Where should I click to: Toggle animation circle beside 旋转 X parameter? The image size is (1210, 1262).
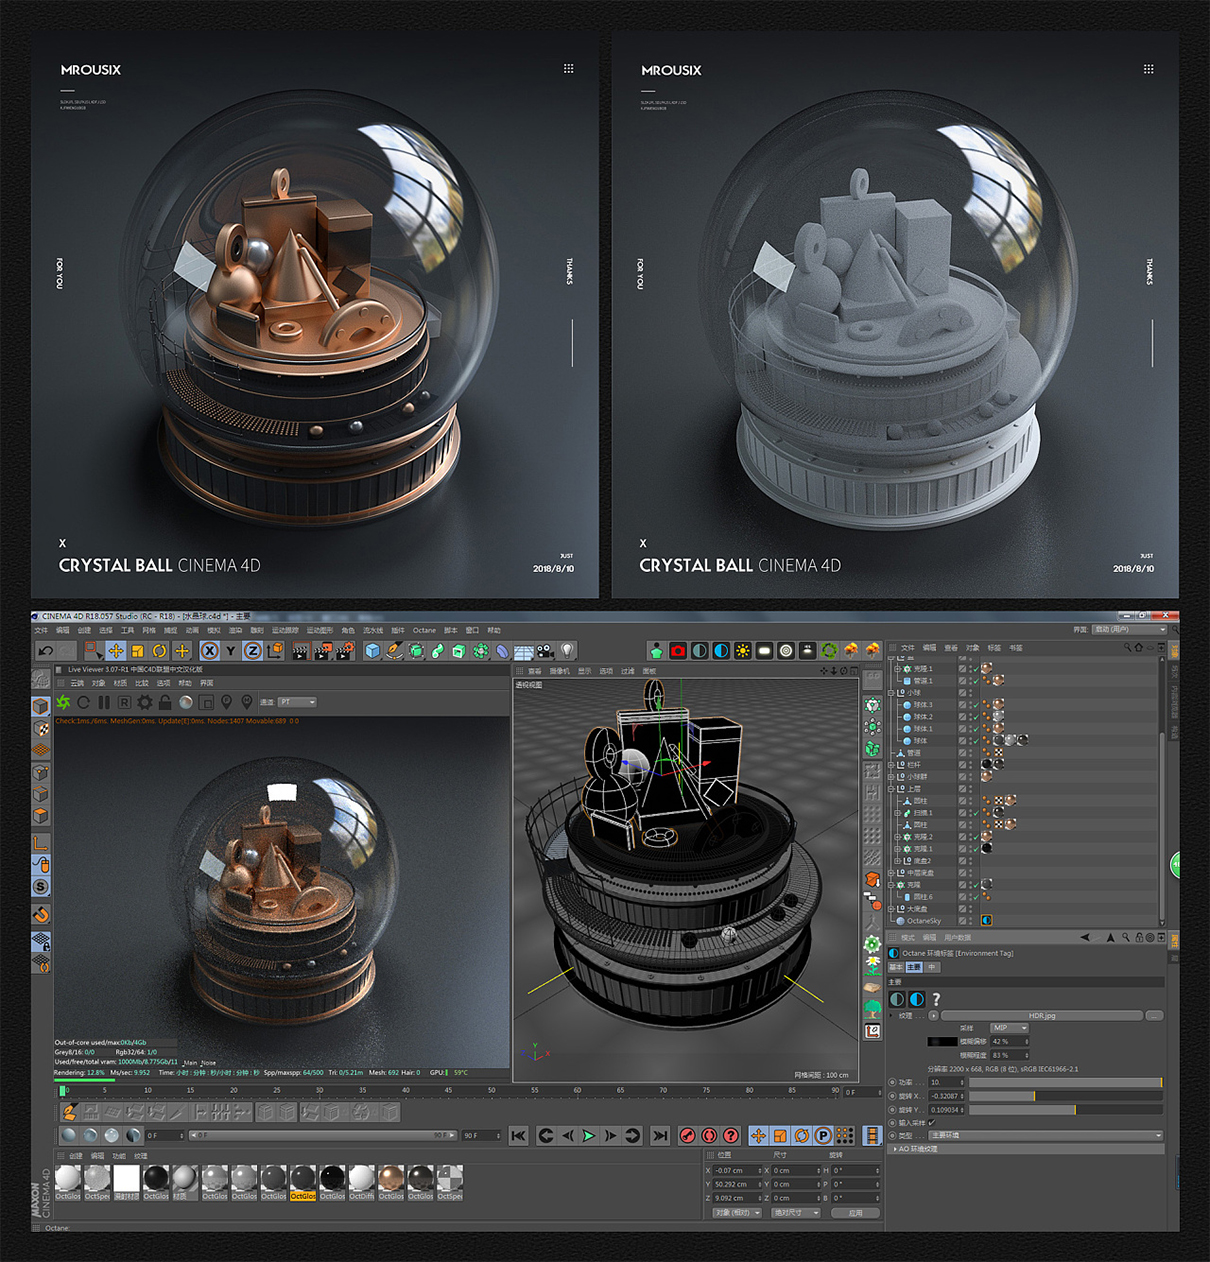pyautogui.click(x=893, y=1096)
